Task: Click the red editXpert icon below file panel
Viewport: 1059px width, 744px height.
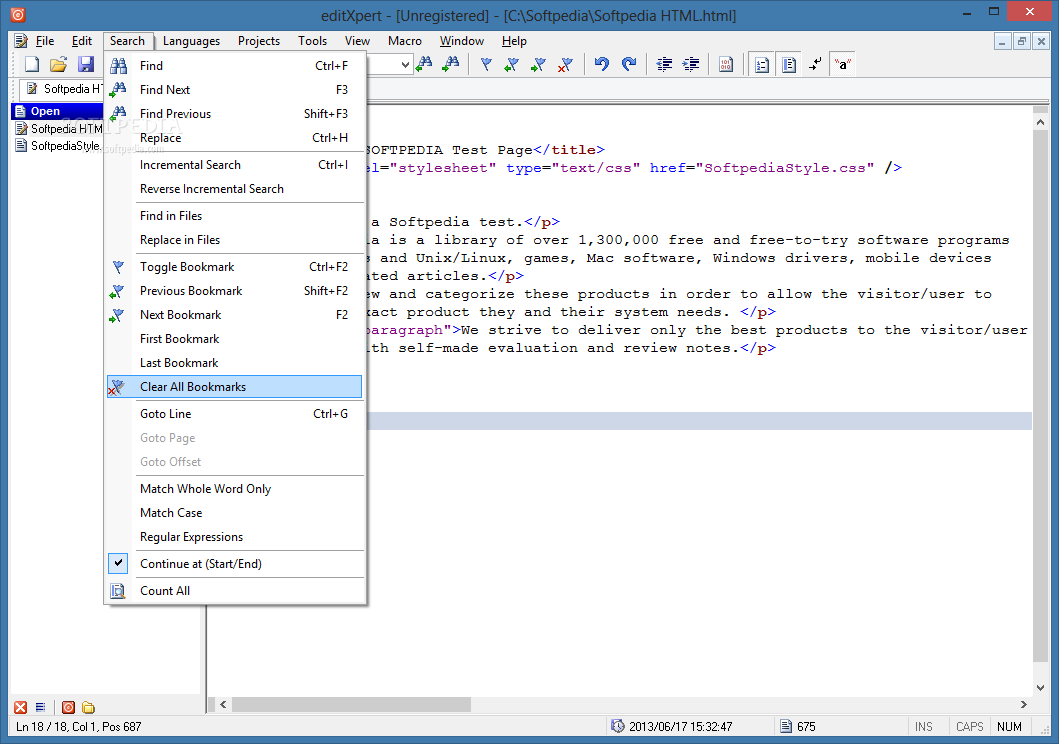Action: coord(68,707)
